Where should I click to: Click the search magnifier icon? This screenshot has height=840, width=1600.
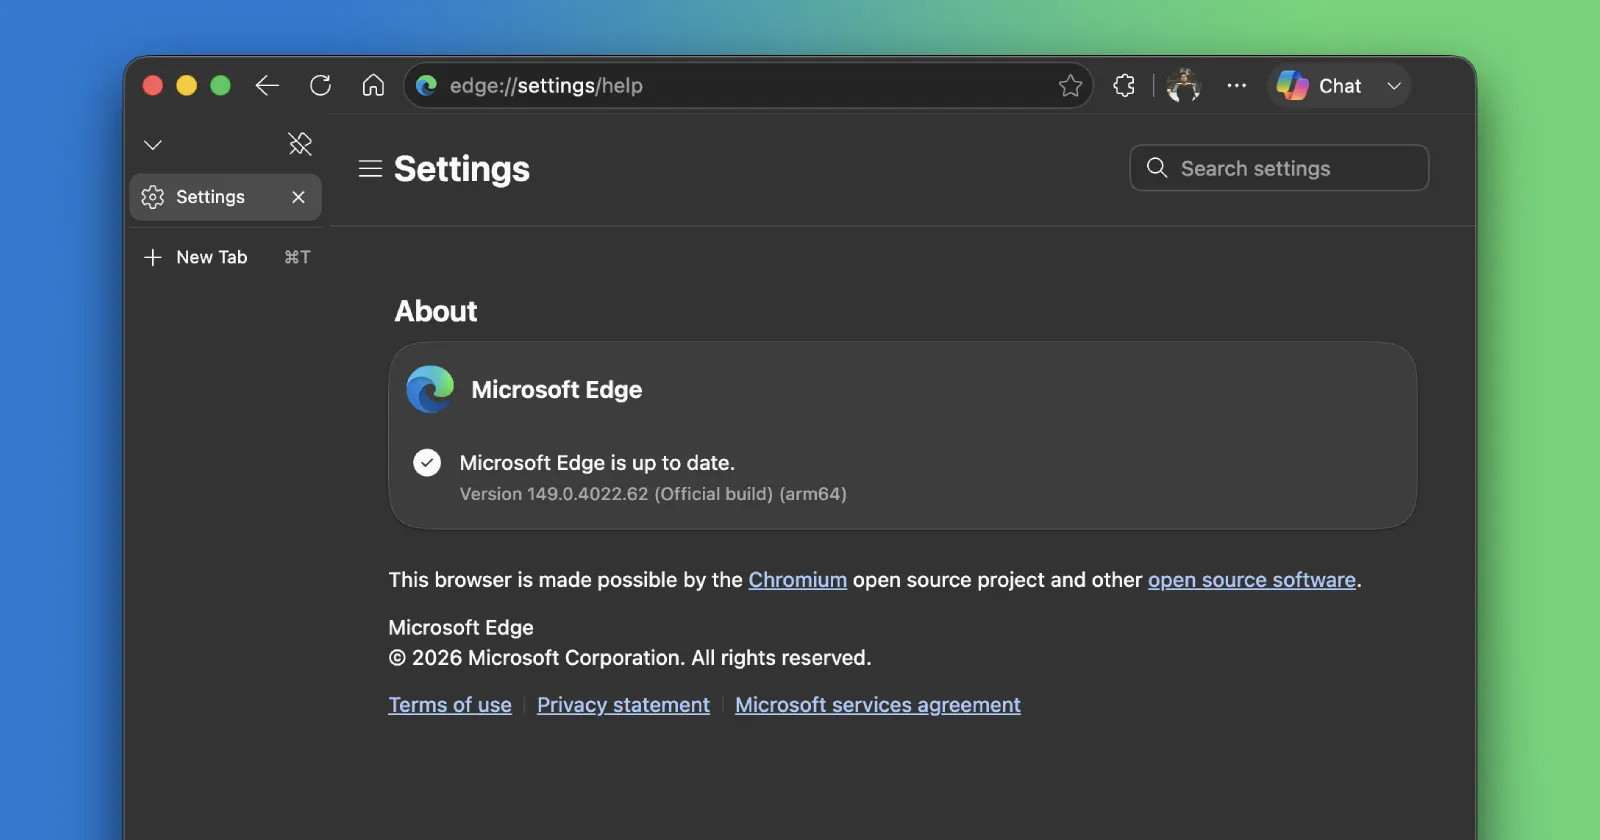(1157, 168)
